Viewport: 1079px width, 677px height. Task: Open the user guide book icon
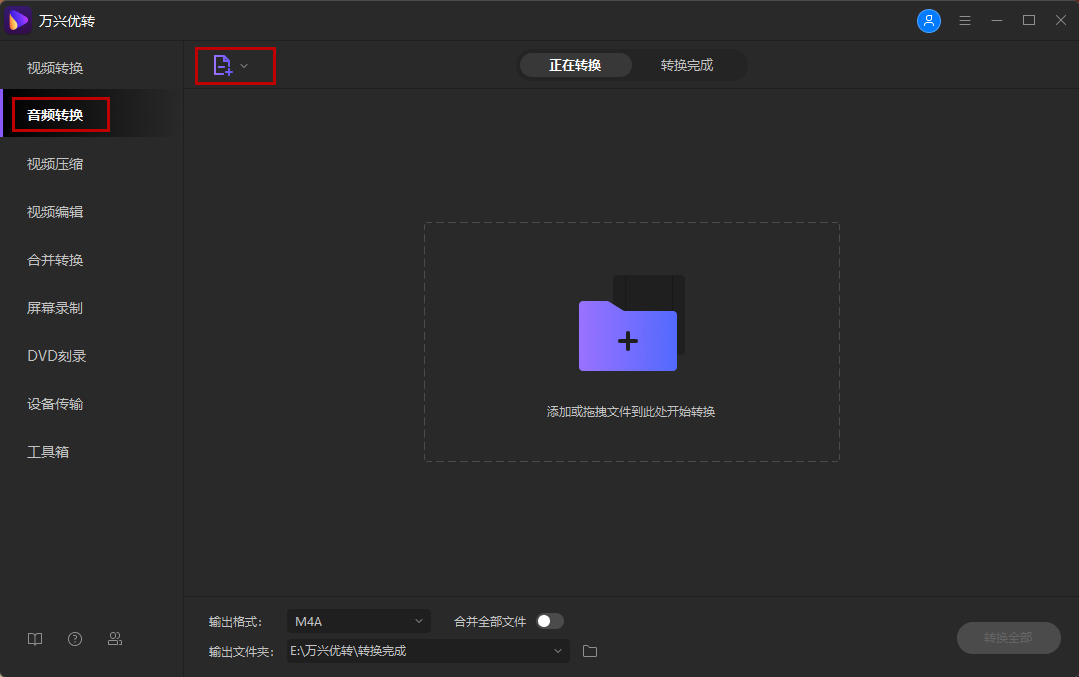click(x=34, y=638)
